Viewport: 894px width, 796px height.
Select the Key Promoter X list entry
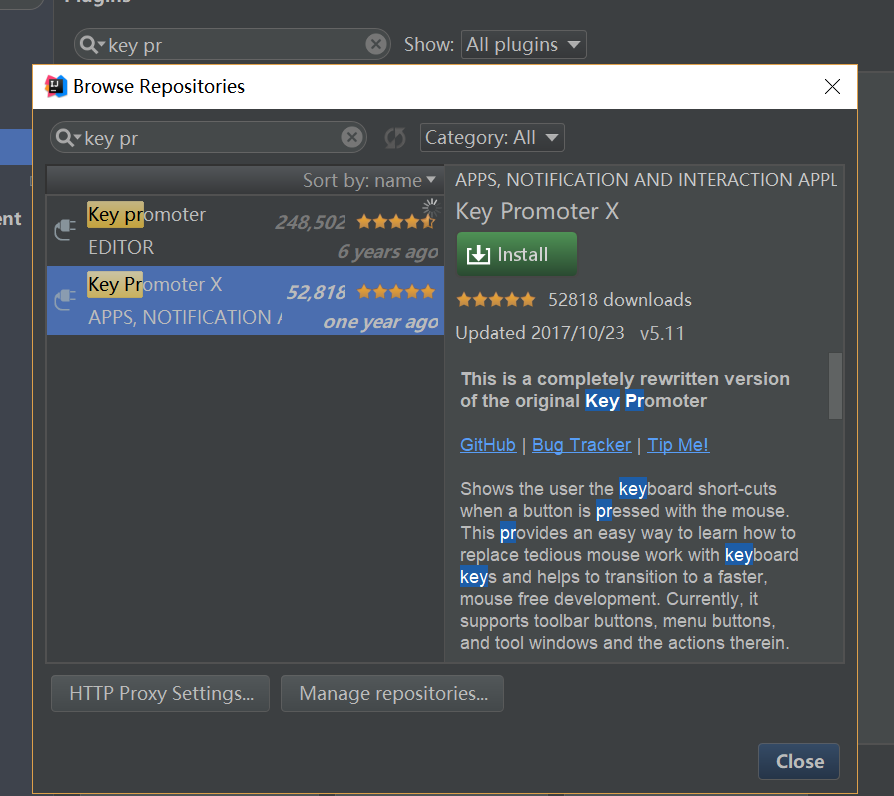[245, 300]
